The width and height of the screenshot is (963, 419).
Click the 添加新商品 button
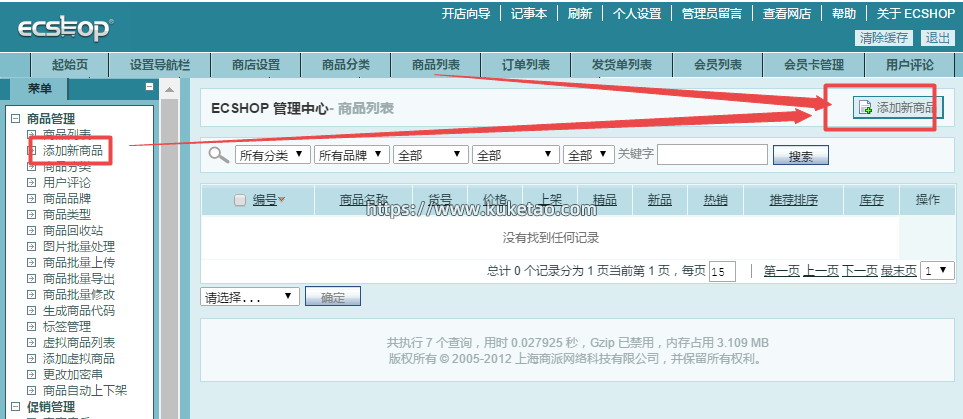click(x=898, y=108)
